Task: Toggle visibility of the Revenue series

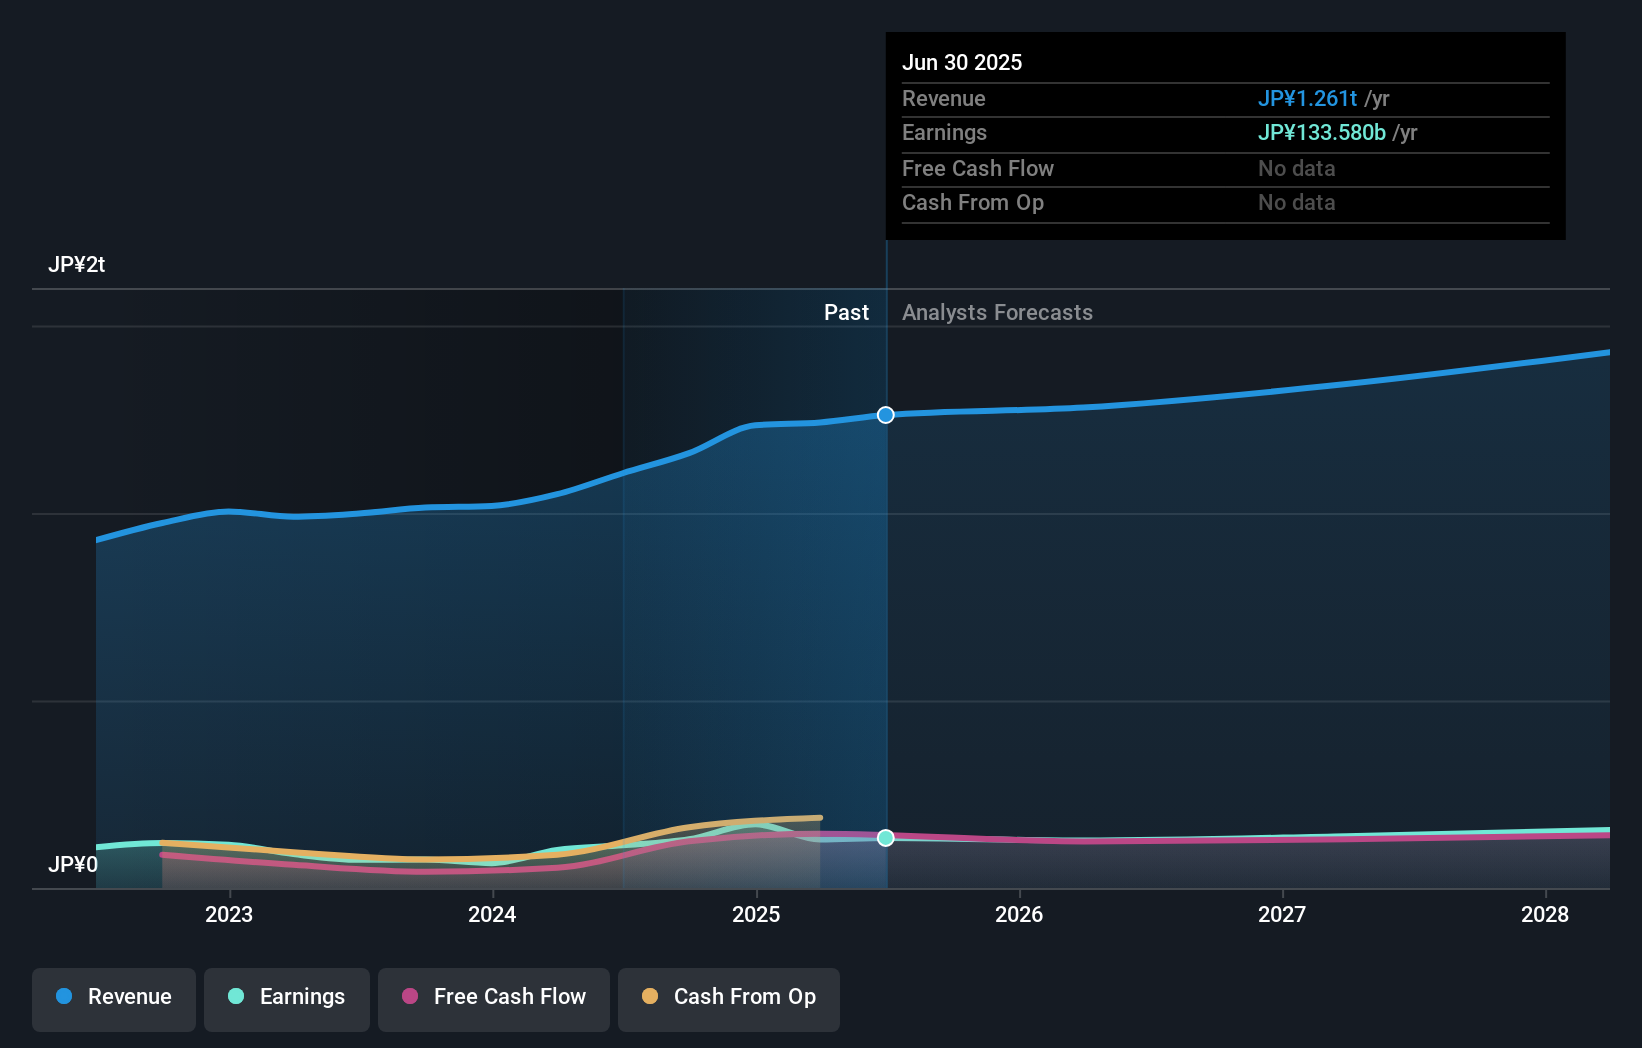Action: point(113,998)
